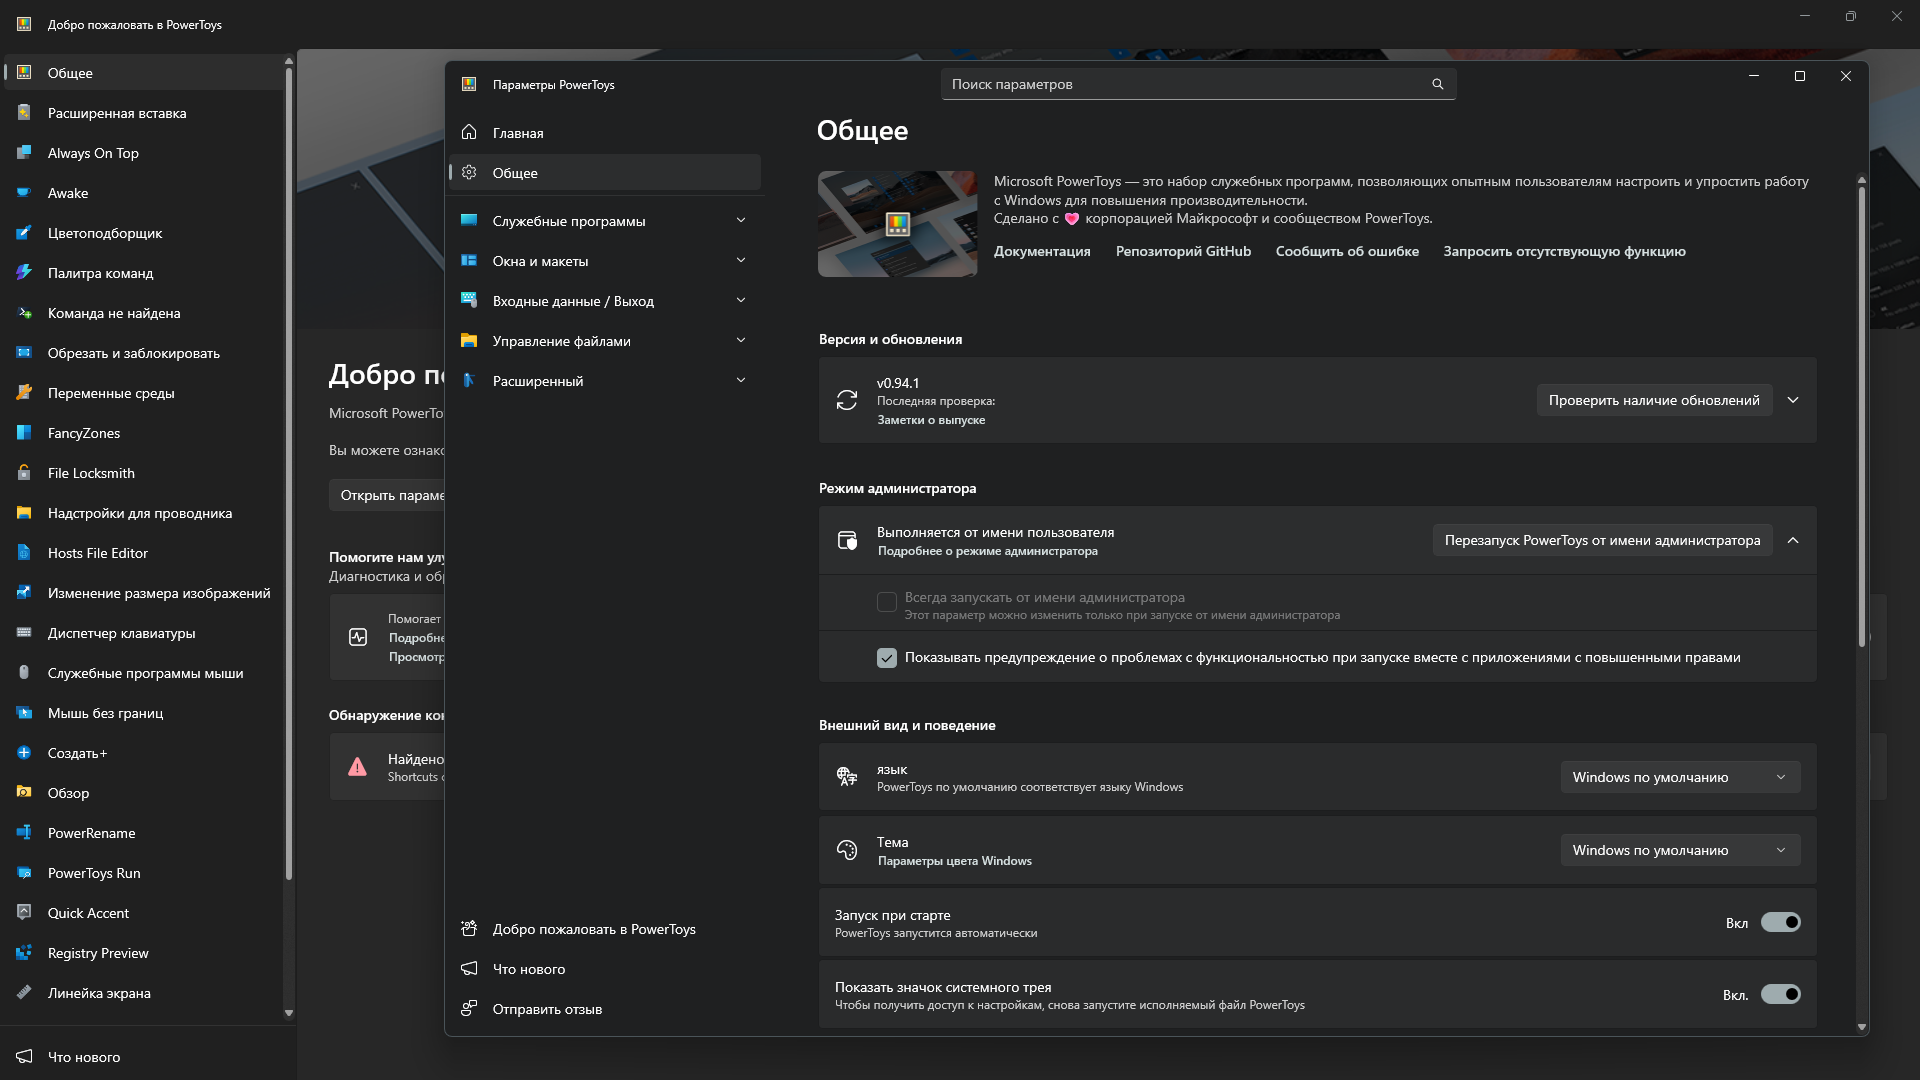The image size is (1920, 1080).
Task: Click the Send feedback (Отправить отзыв) icon
Action: 468,1009
